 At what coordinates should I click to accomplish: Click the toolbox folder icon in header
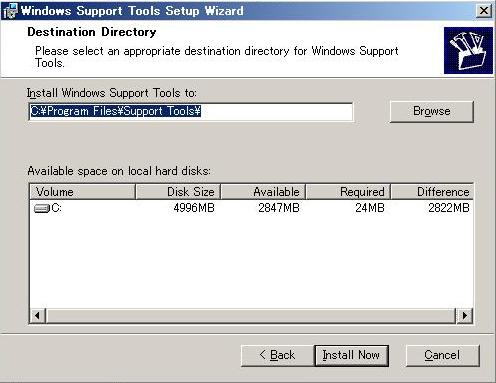pyautogui.click(x=468, y=51)
